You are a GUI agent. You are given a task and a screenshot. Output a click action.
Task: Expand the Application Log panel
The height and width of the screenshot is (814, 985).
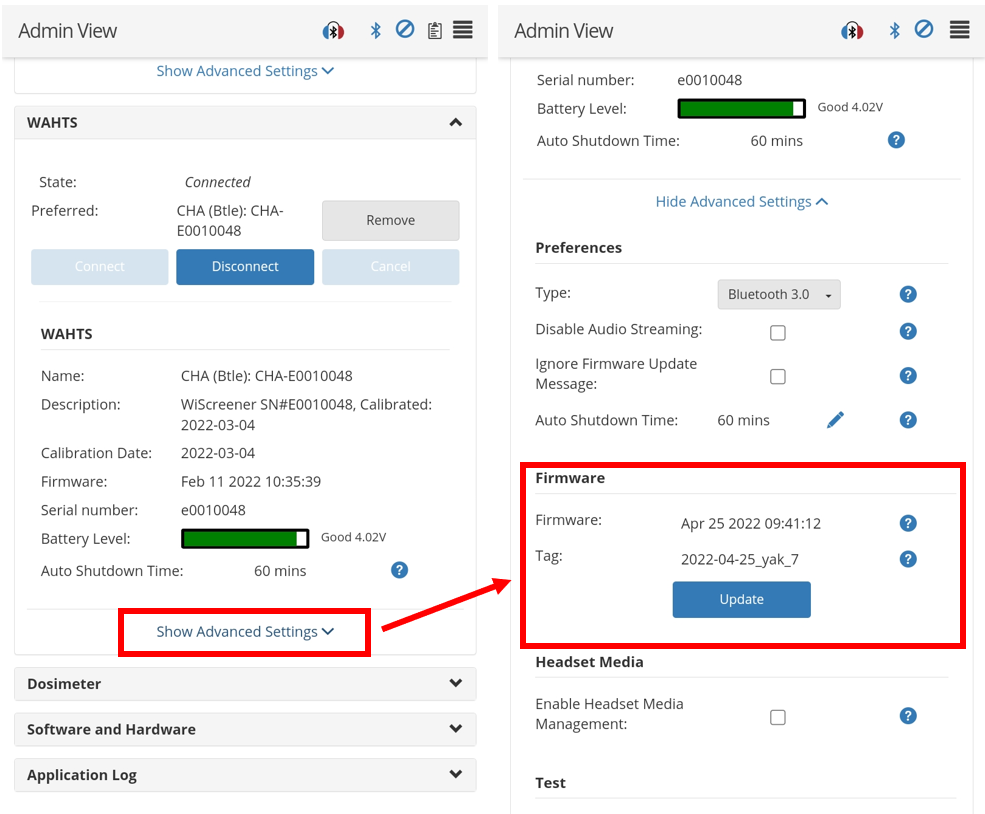coord(245,775)
